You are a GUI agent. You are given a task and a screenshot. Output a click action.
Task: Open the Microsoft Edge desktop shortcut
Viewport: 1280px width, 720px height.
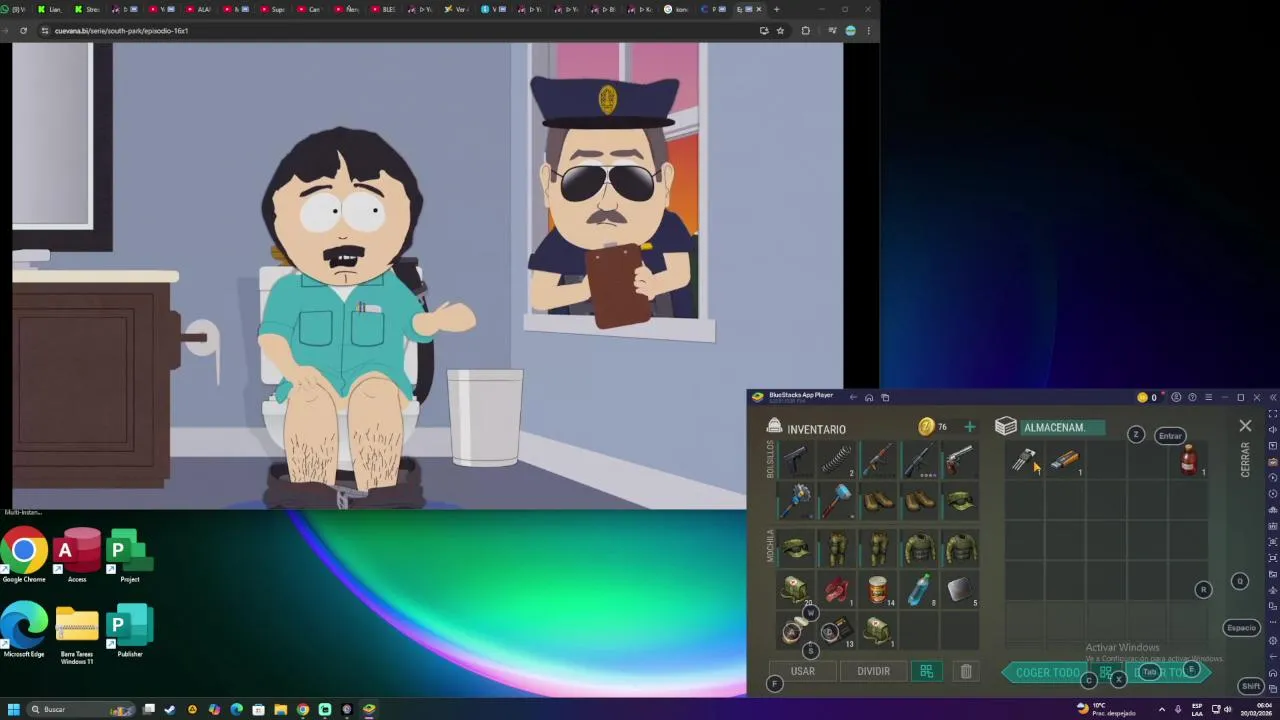click(24, 629)
